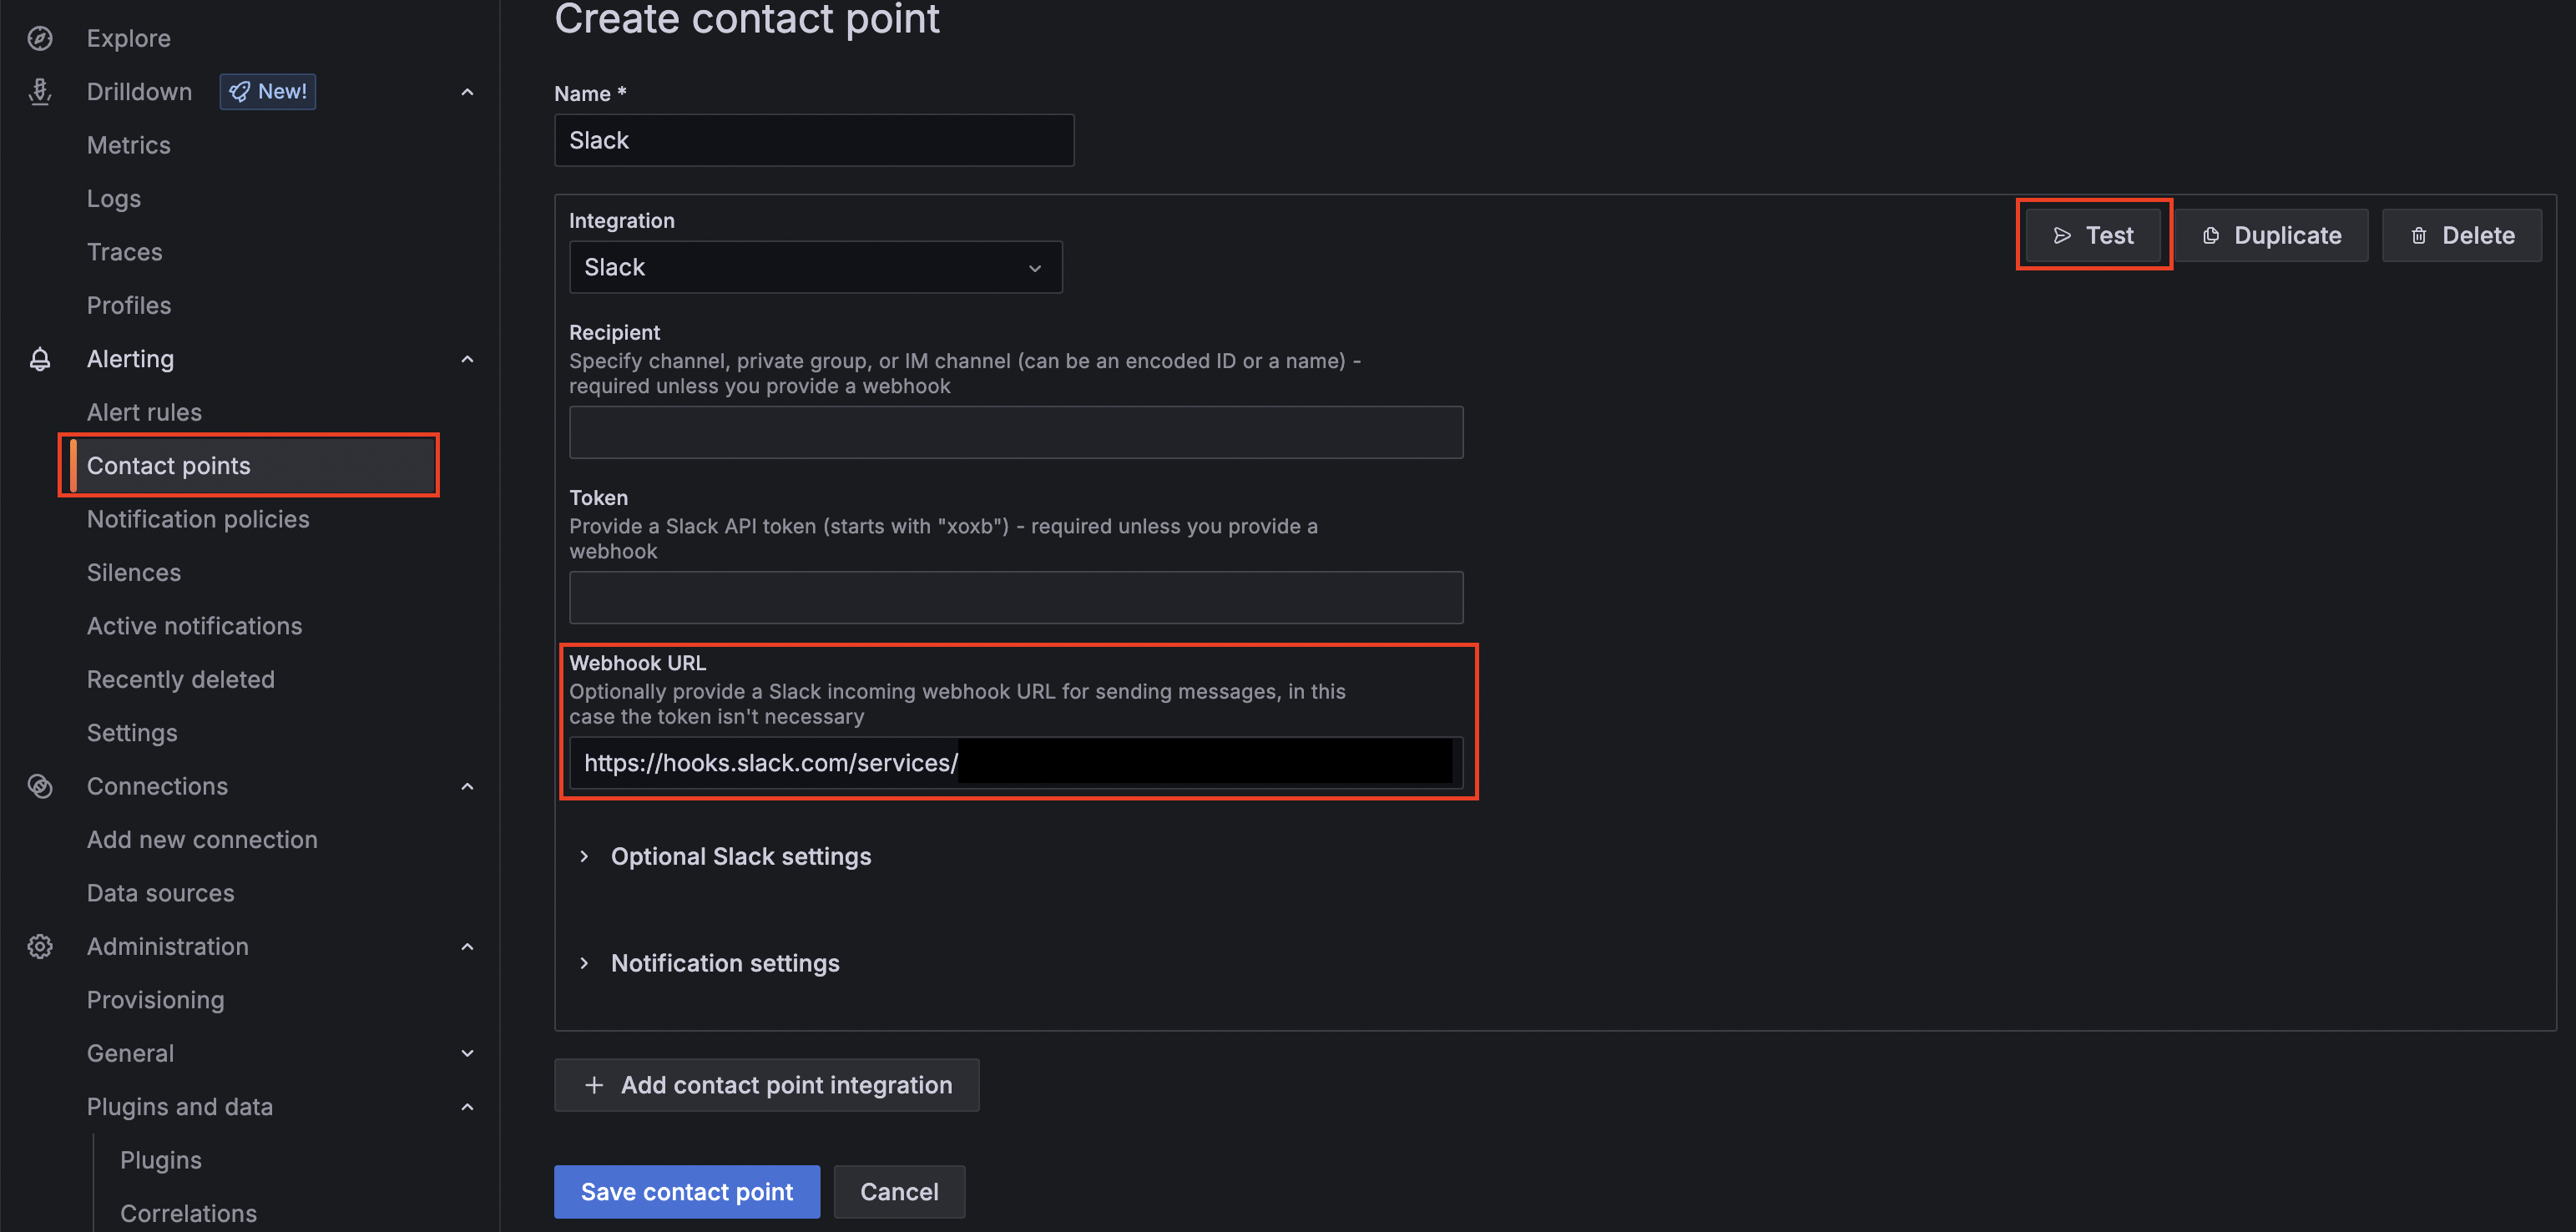Focus the Webhook URL input field
Image resolution: width=2576 pixels, height=1232 pixels.
(1016, 763)
